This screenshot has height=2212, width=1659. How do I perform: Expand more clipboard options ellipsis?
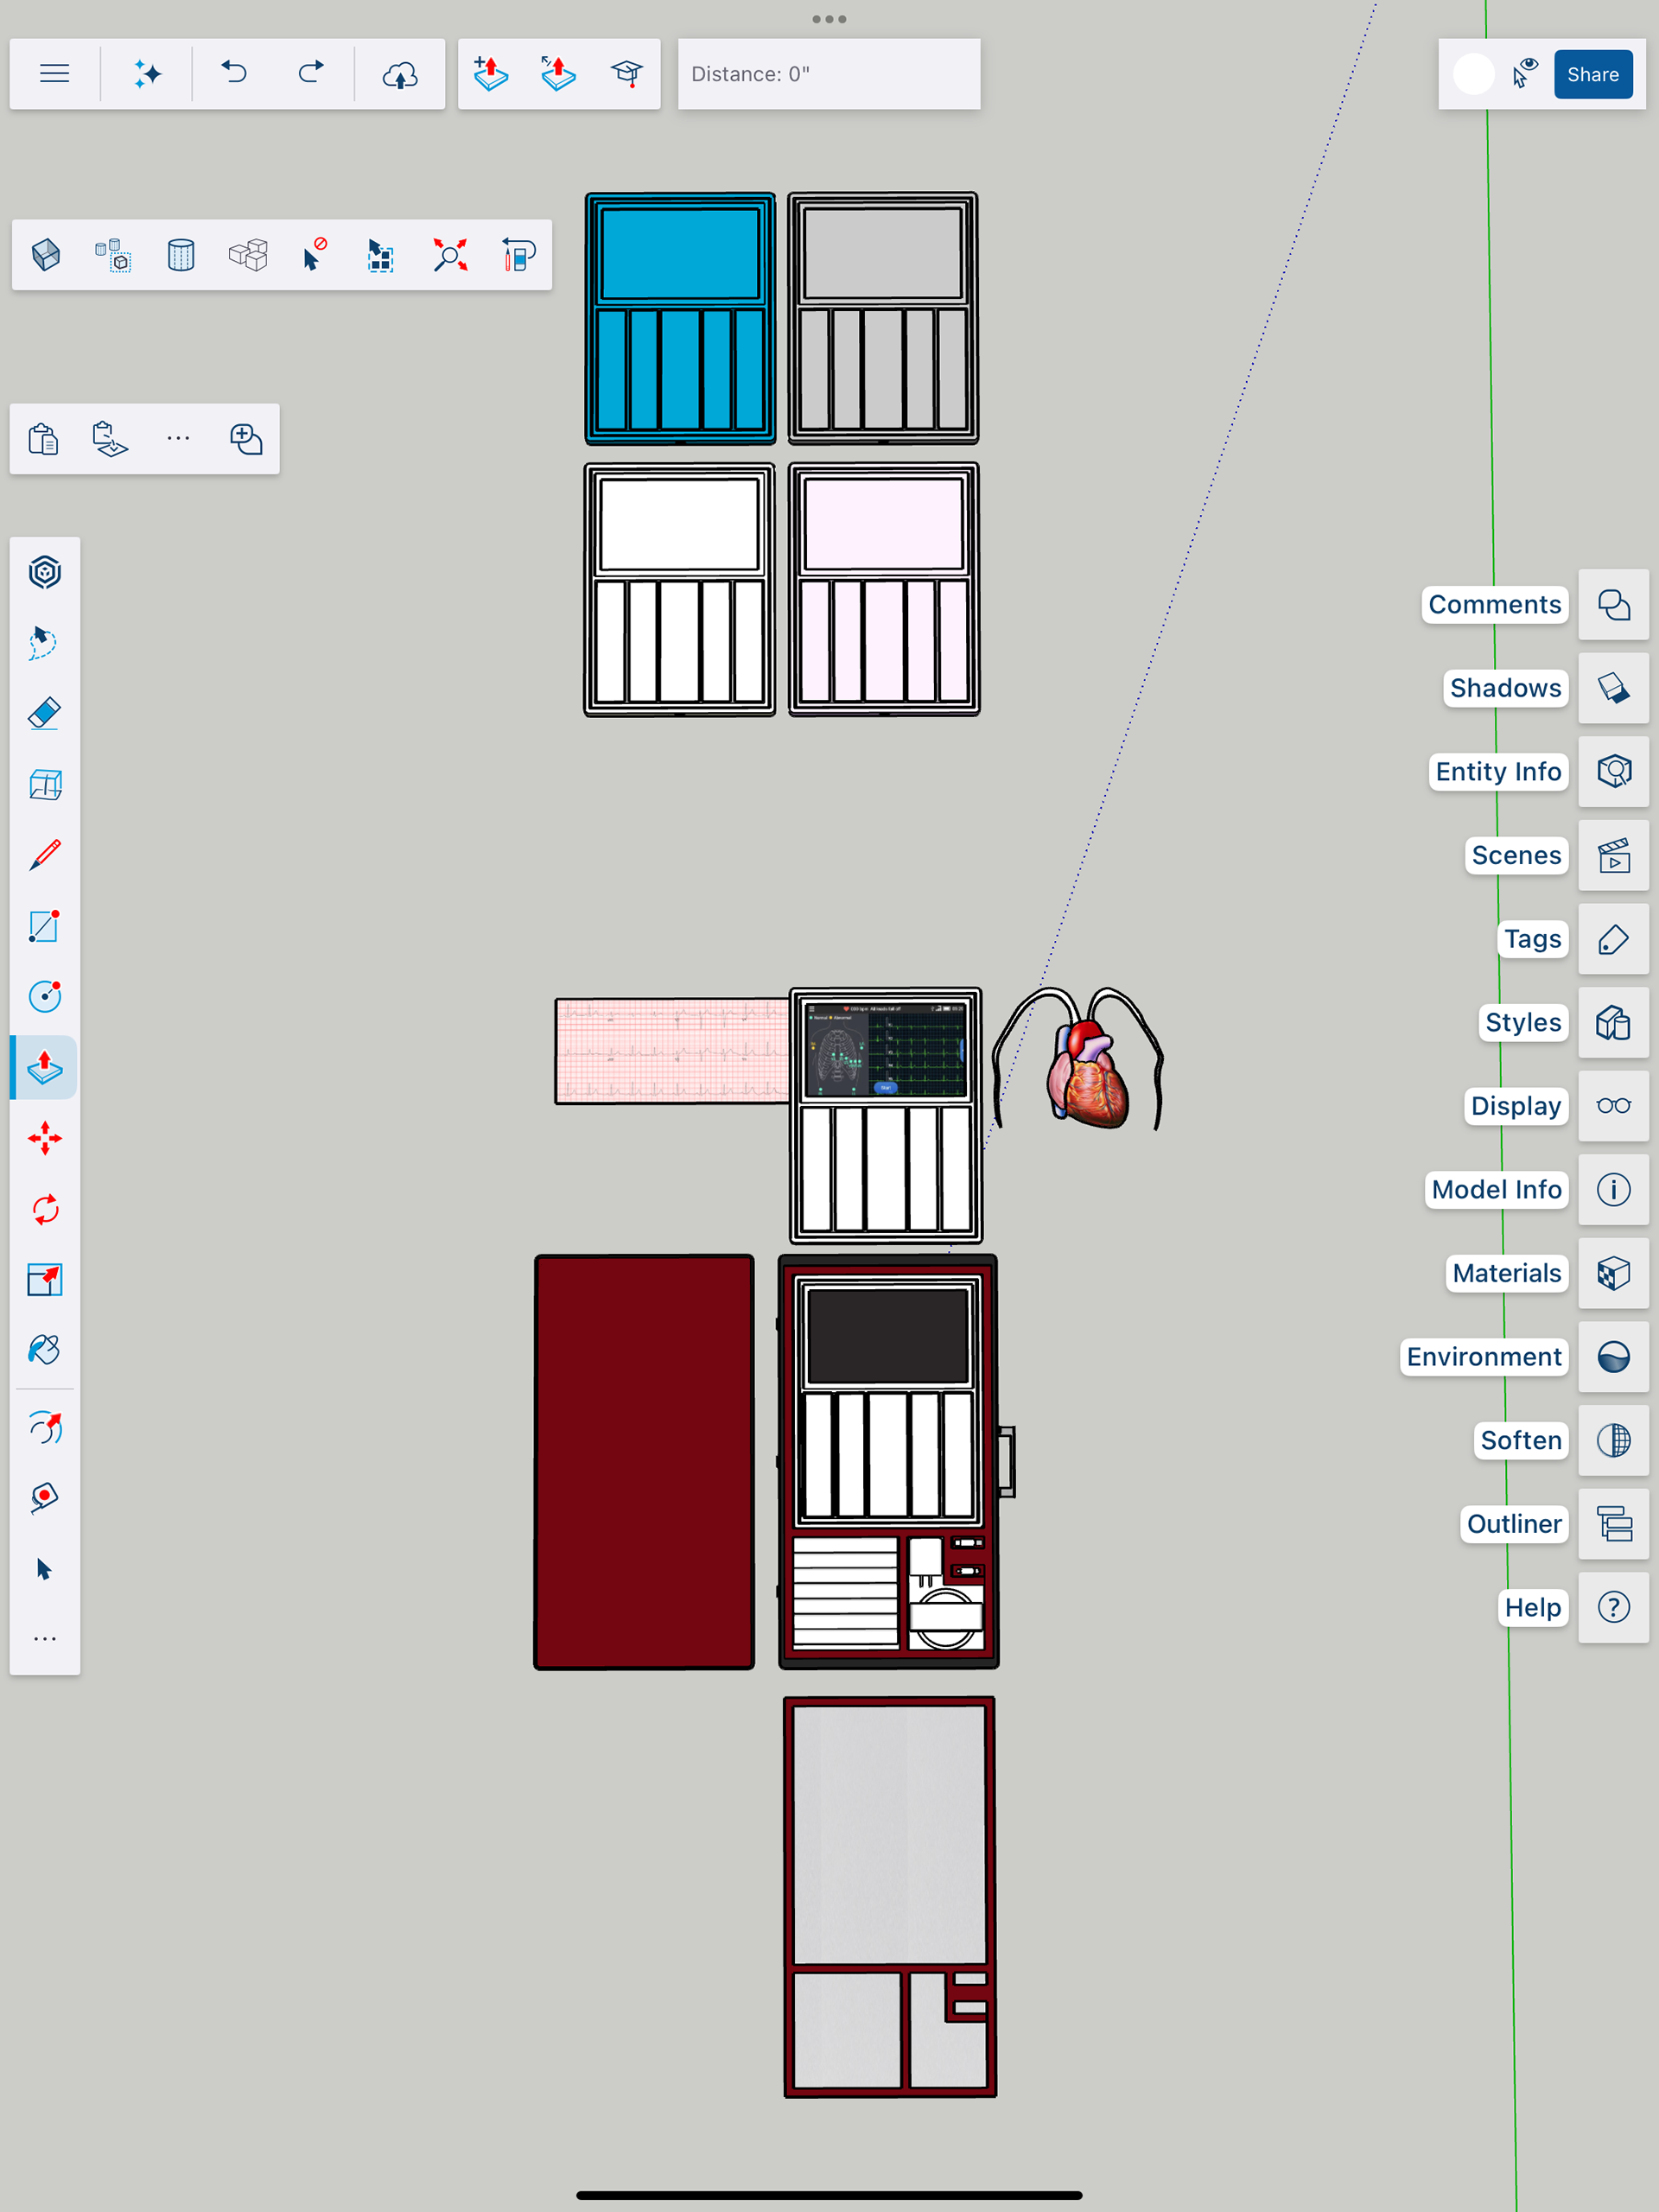pos(178,438)
